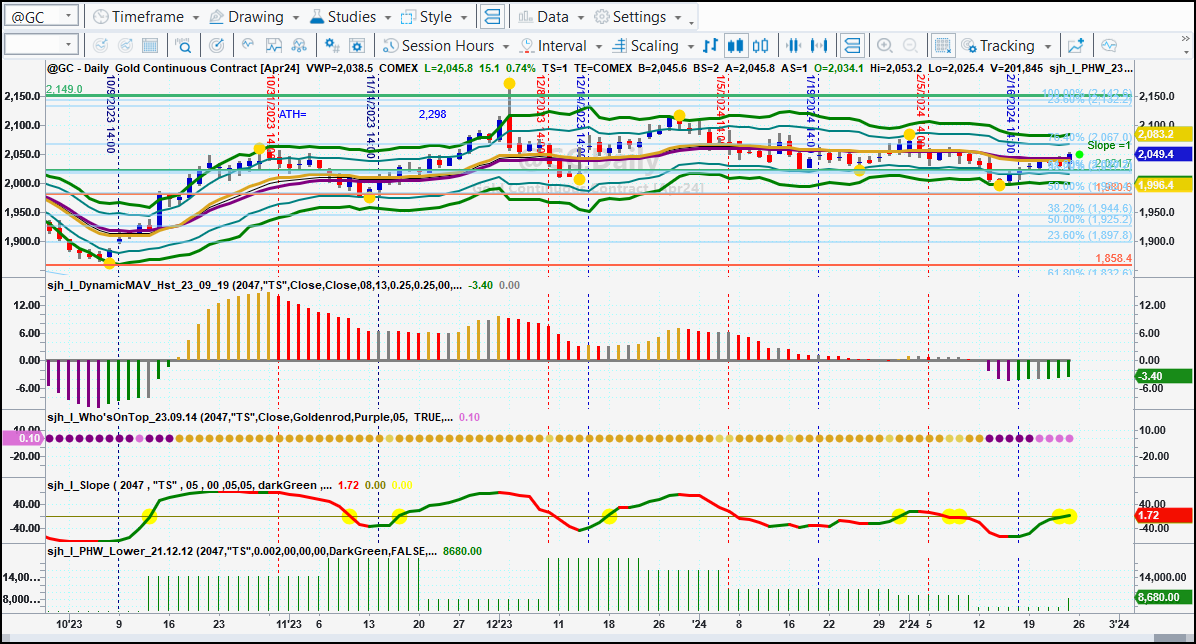The image size is (1196, 644).
Task: Select the OHLC bar chart type
Action: point(710,46)
